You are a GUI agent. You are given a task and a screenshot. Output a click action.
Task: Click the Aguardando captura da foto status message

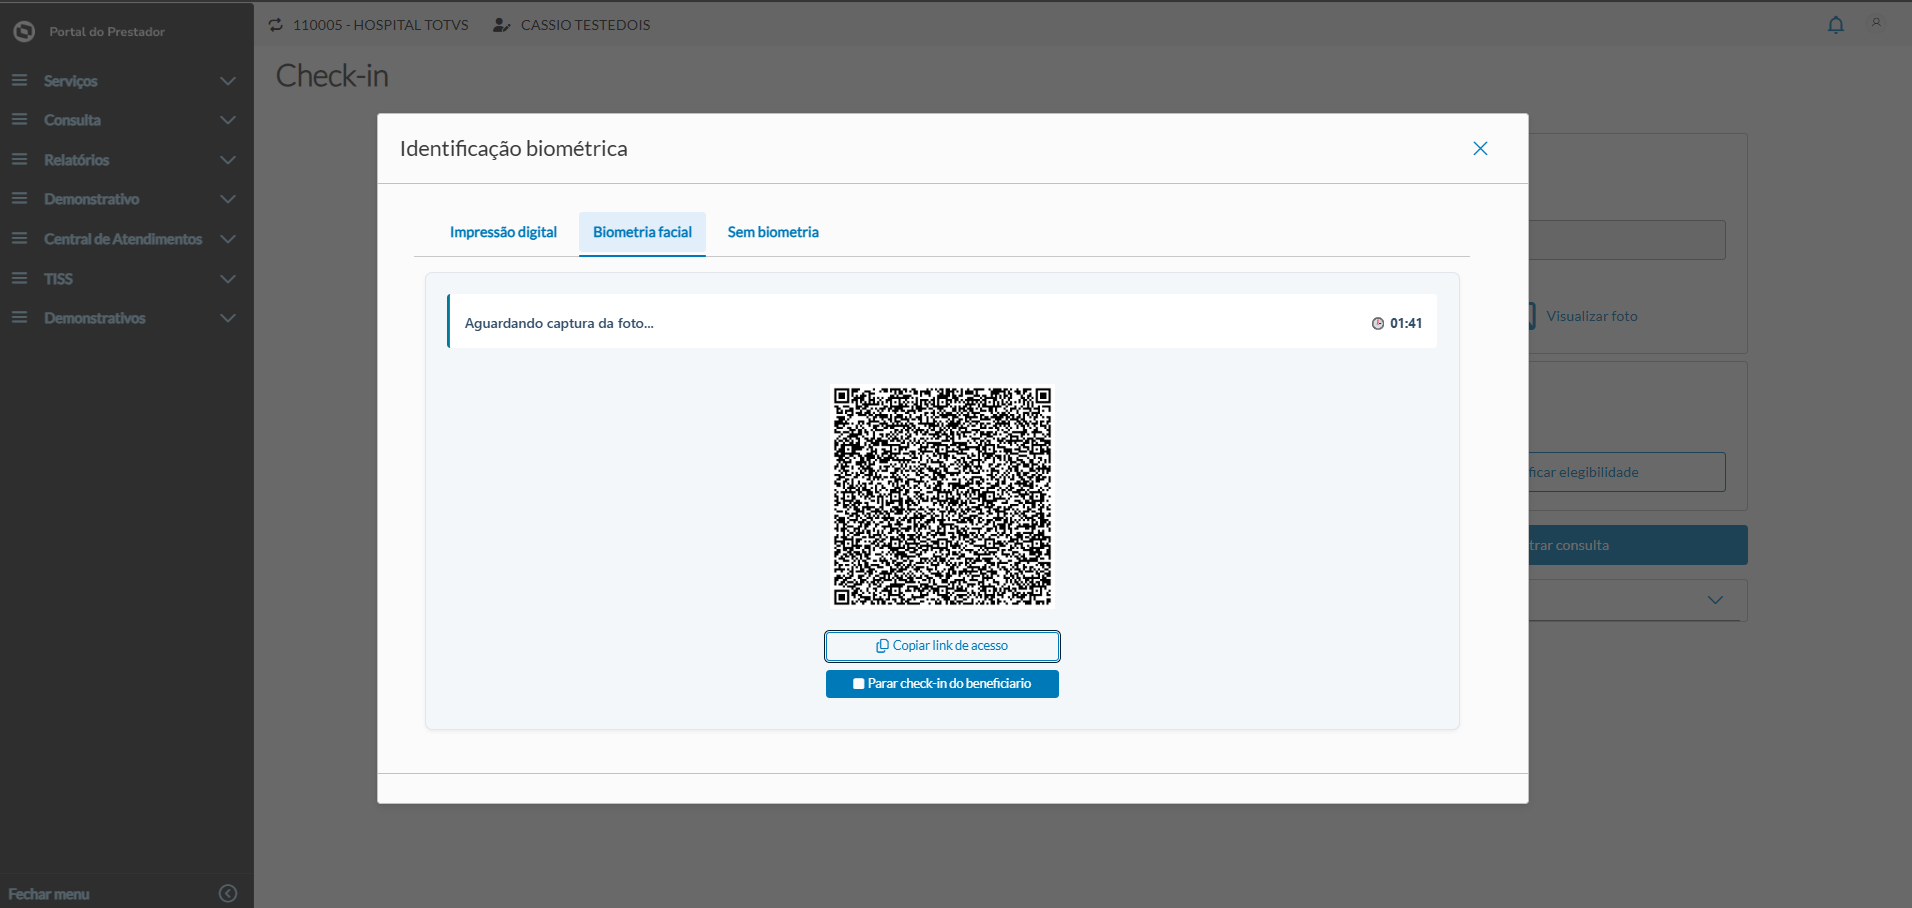pos(559,323)
